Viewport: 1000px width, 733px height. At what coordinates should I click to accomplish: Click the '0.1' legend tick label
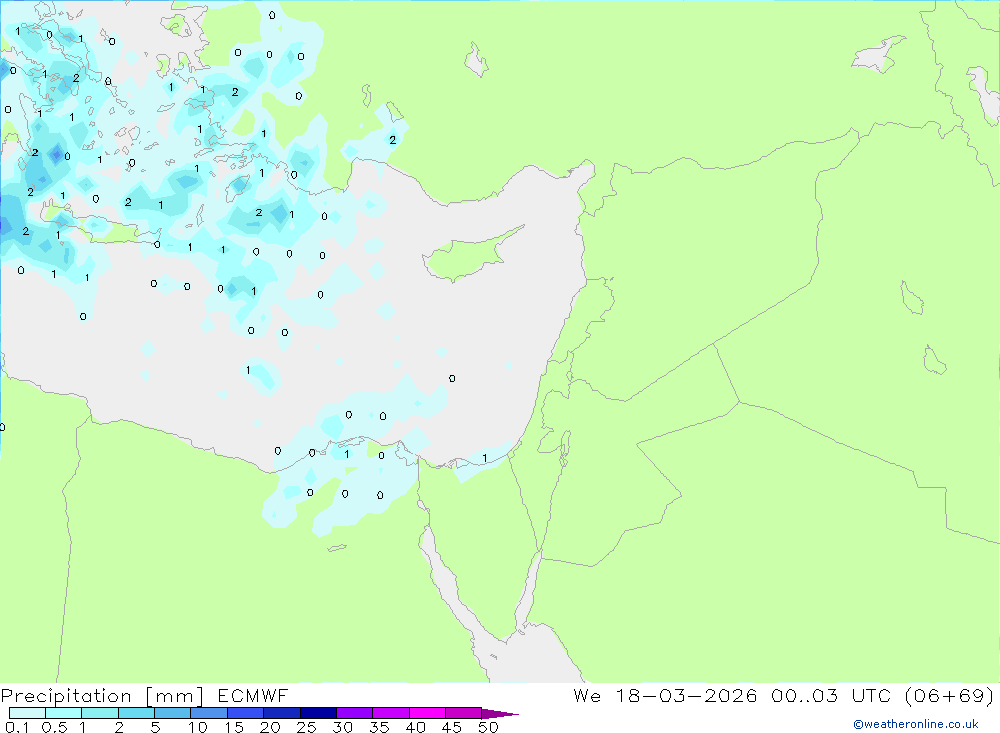[17, 727]
